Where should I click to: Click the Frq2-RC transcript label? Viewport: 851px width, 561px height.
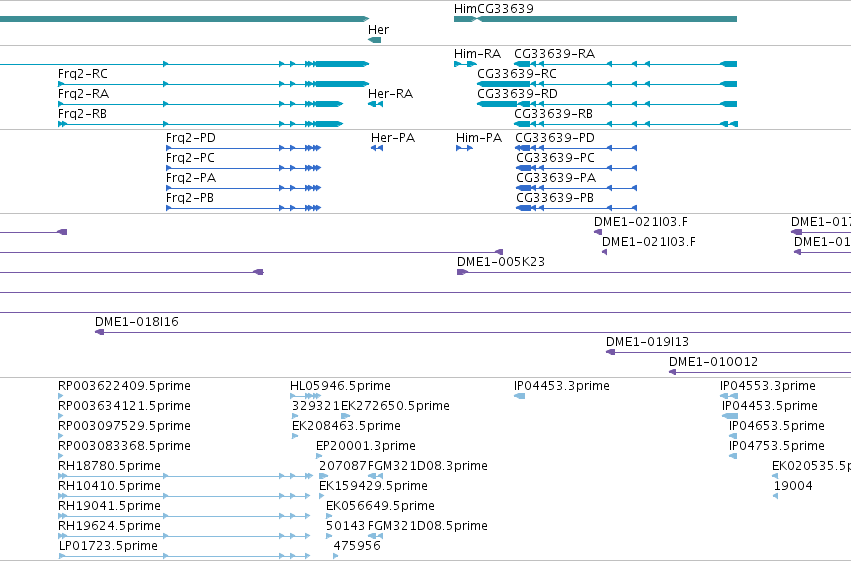pos(82,74)
